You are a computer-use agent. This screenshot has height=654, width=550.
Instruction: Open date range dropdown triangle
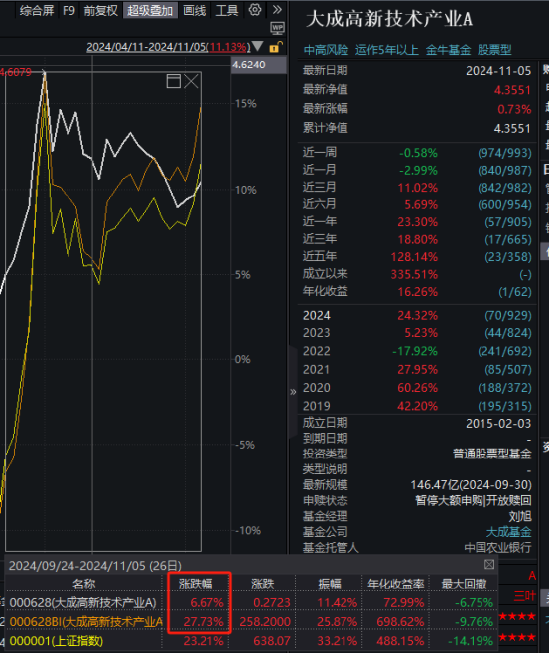[258, 46]
